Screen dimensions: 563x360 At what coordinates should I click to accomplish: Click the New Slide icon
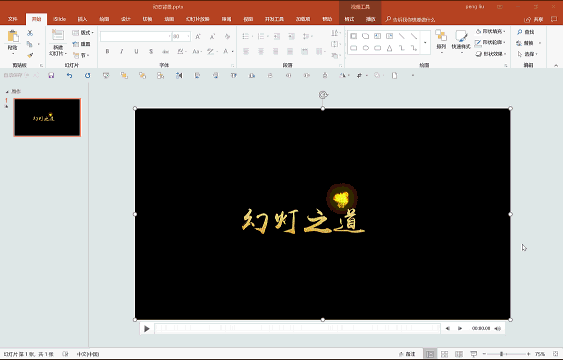point(58,35)
